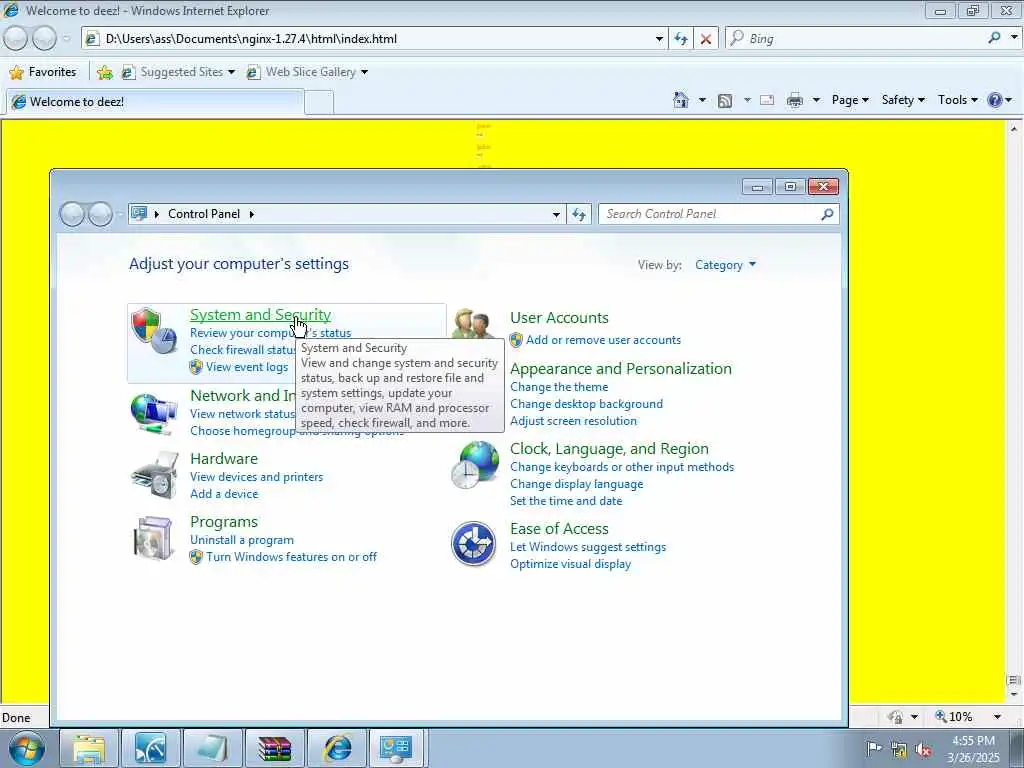Stop loading page in Internet Explorer
Image resolution: width=1024 pixels, height=768 pixels.
[706, 39]
